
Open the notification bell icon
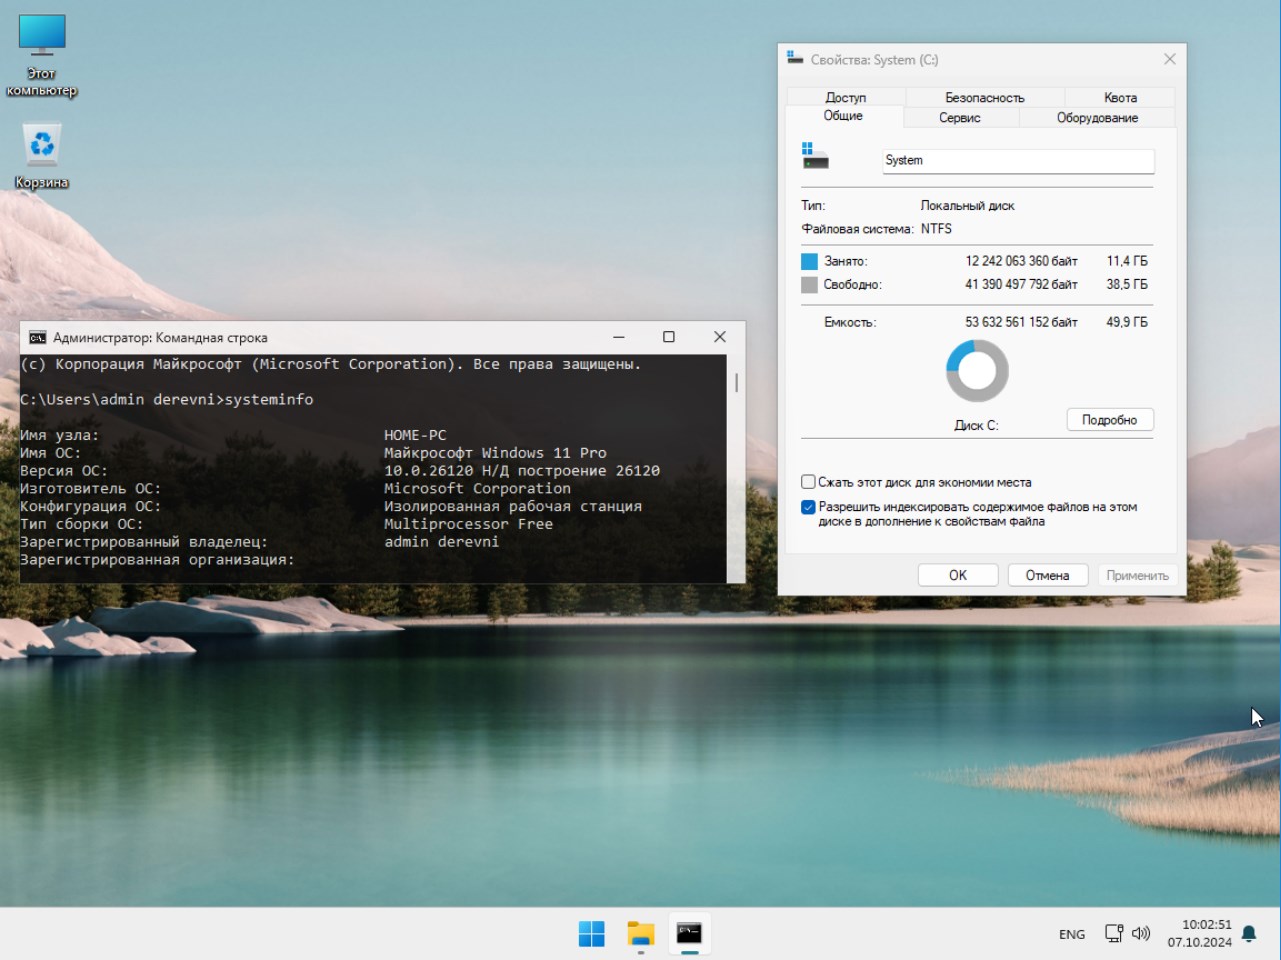pos(1246,933)
